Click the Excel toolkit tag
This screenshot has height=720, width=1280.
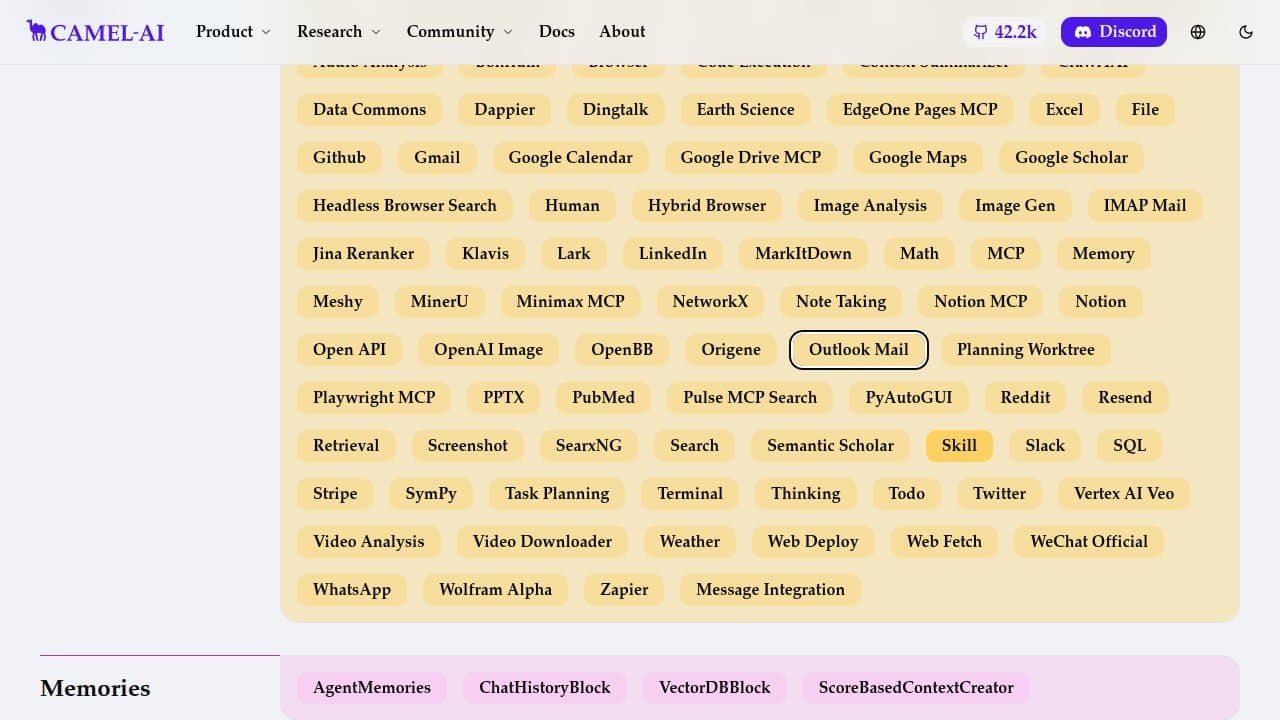[1065, 110]
